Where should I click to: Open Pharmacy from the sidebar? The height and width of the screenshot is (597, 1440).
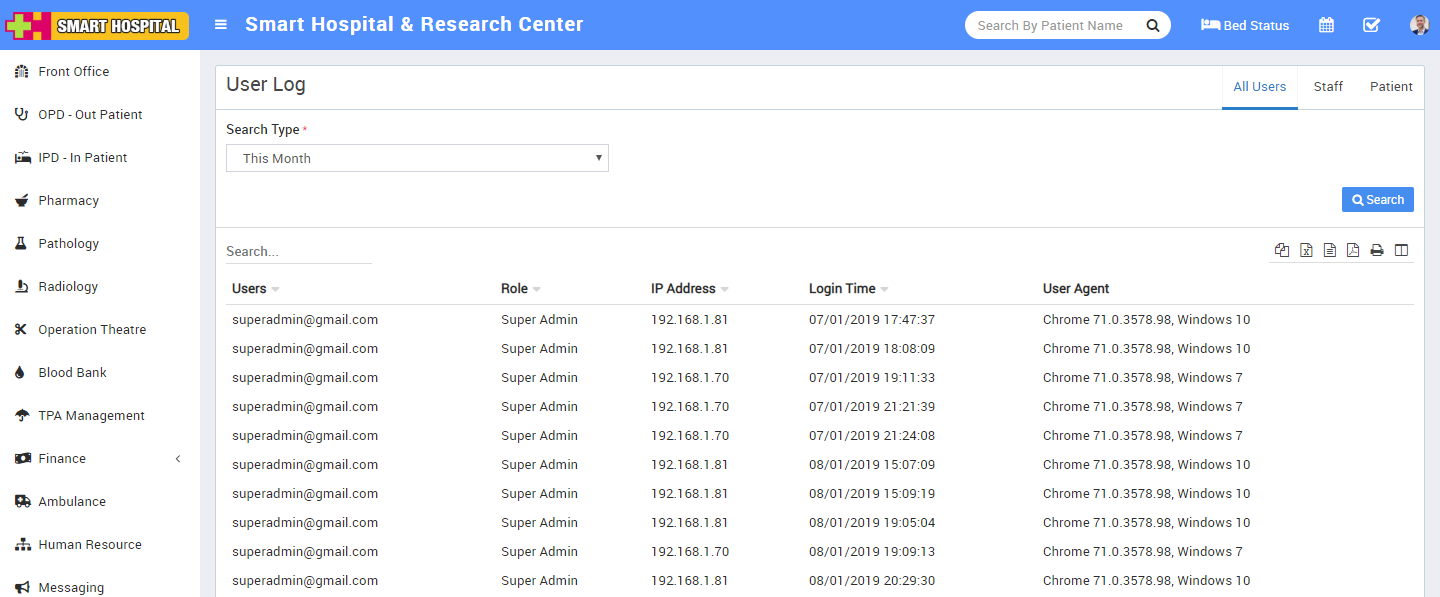point(68,201)
